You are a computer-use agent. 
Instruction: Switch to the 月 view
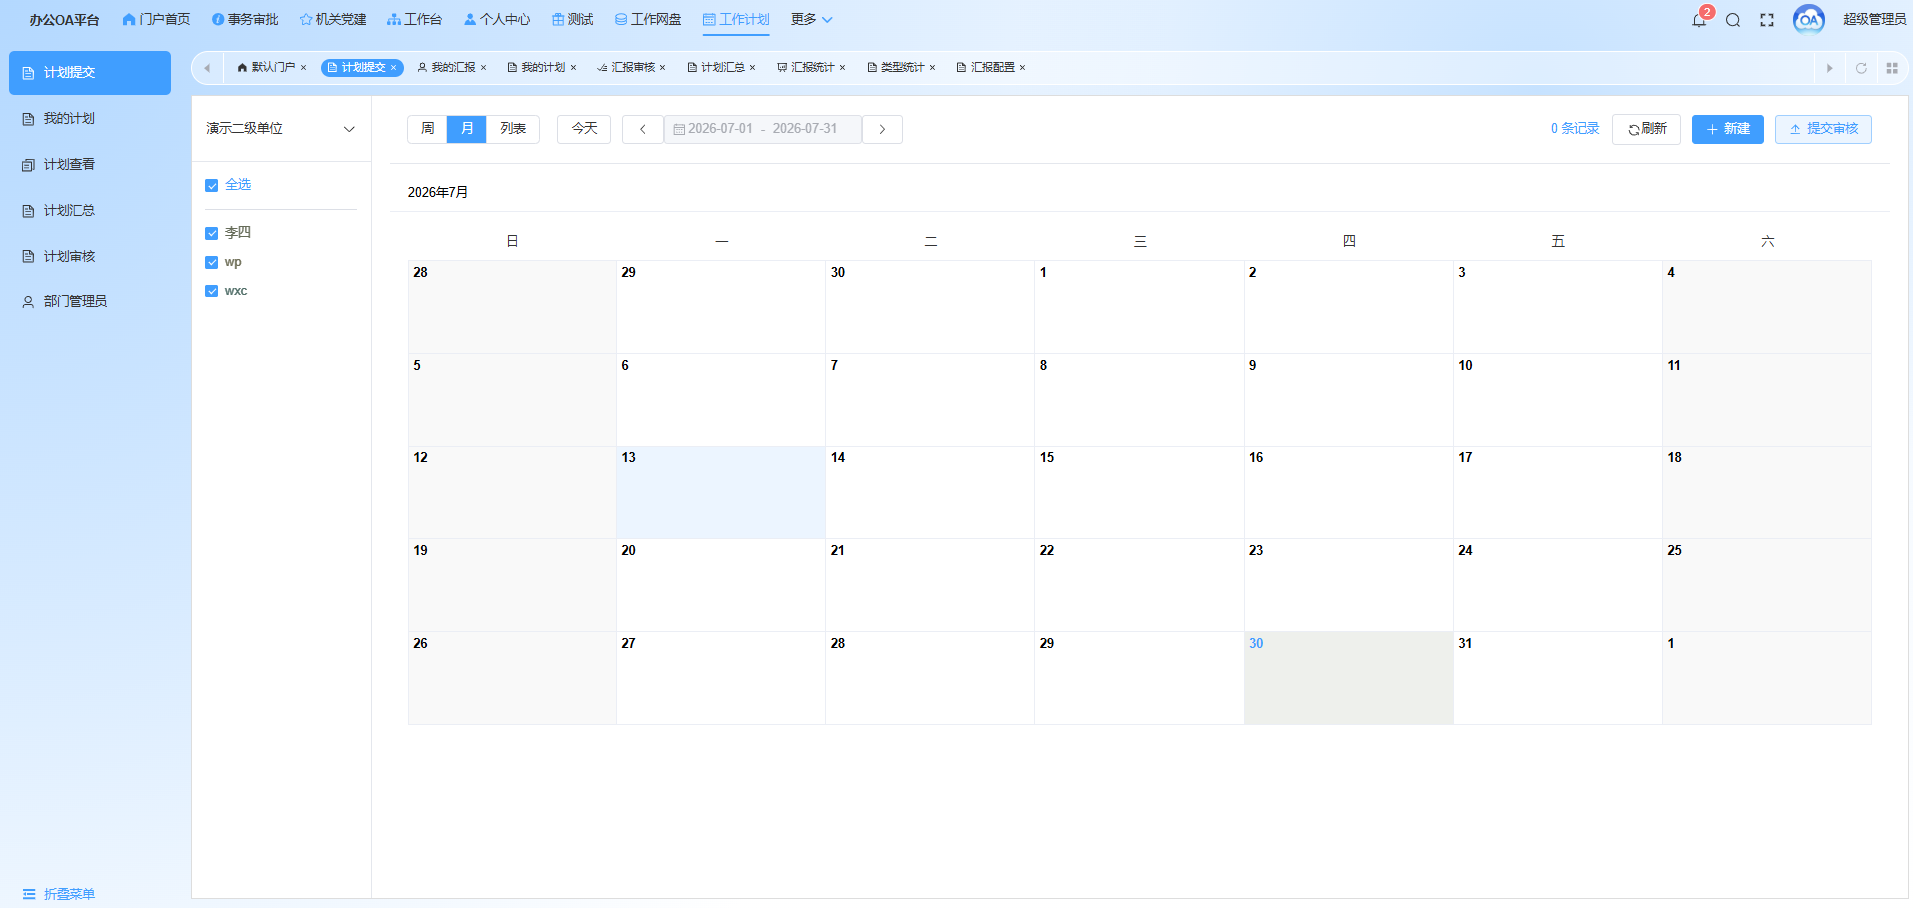coord(467,129)
